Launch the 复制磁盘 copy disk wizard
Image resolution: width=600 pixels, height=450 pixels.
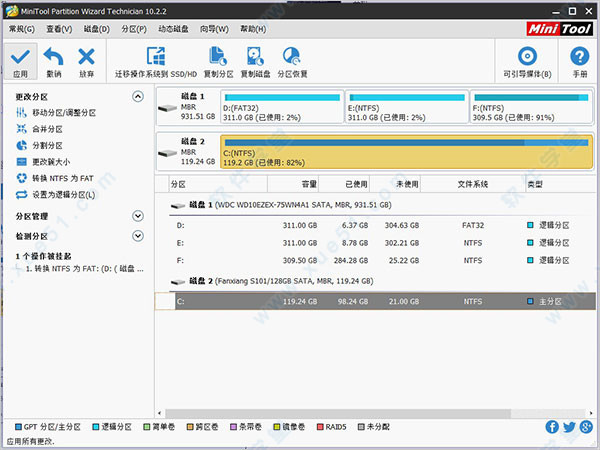(255, 61)
